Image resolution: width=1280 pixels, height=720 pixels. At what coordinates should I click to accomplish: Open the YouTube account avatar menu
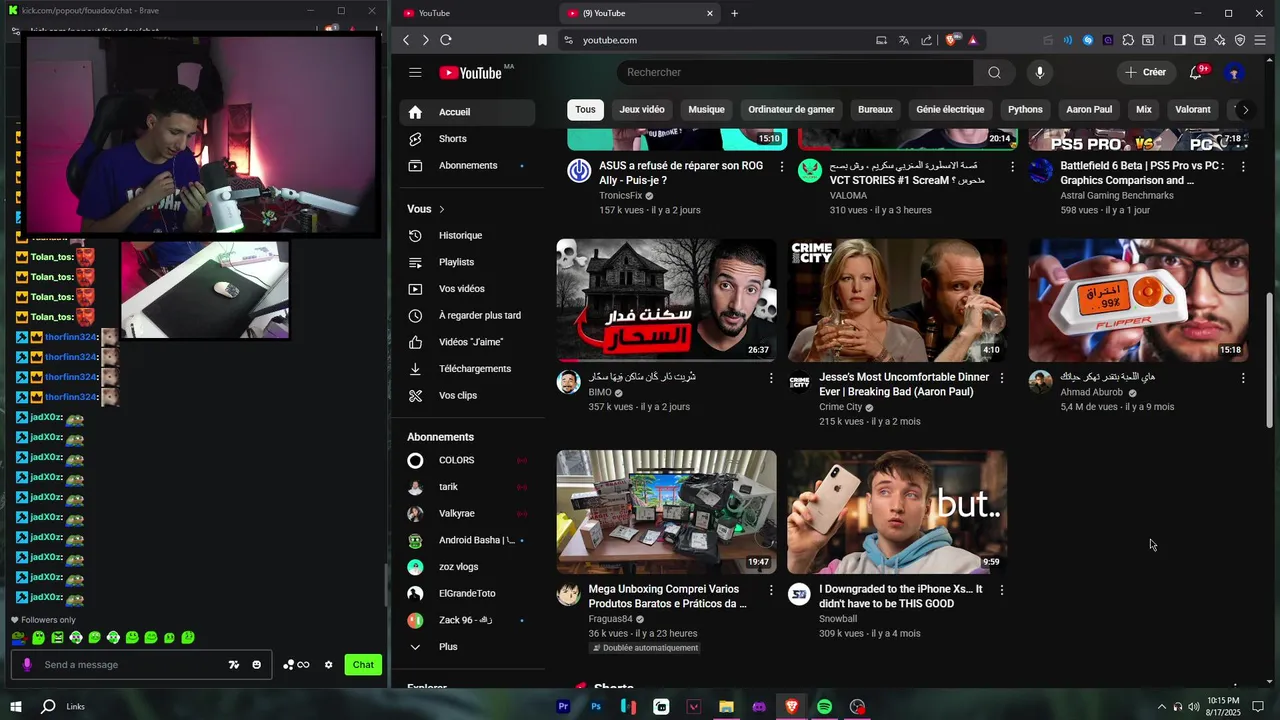click(1234, 72)
